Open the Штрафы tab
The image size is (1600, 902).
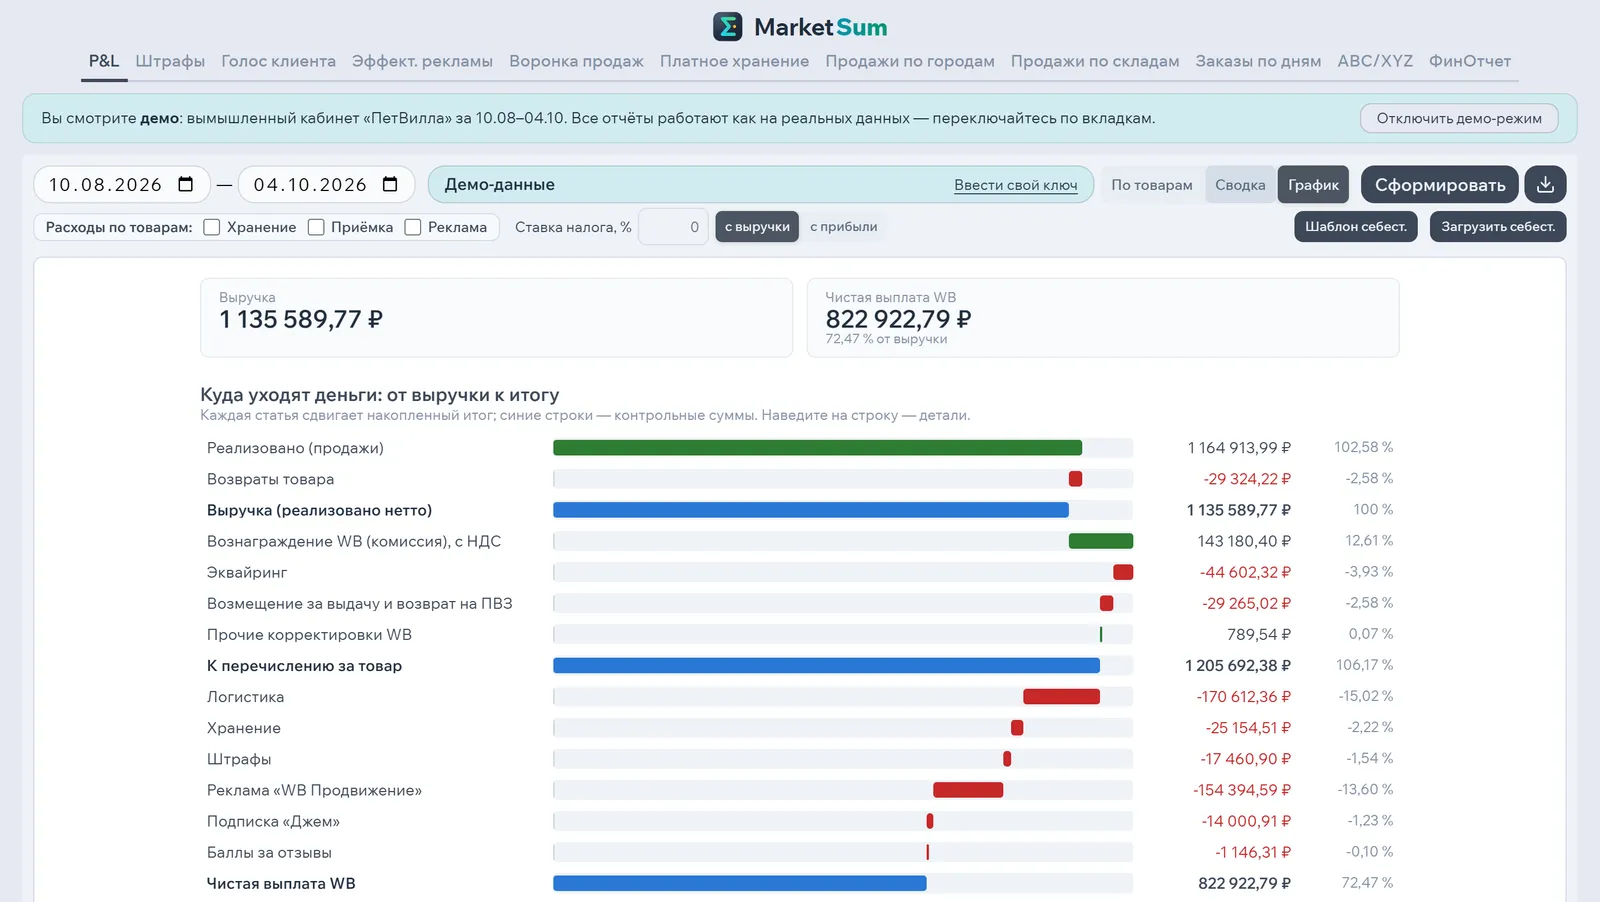pyautogui.click(x=170, y=61)
